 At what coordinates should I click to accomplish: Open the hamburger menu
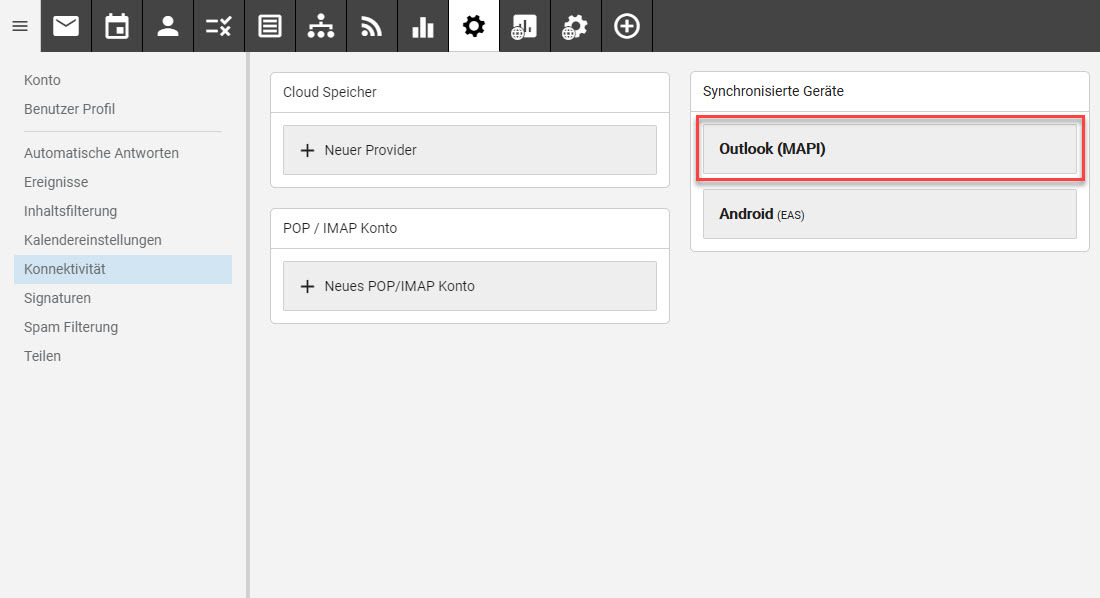20,27
